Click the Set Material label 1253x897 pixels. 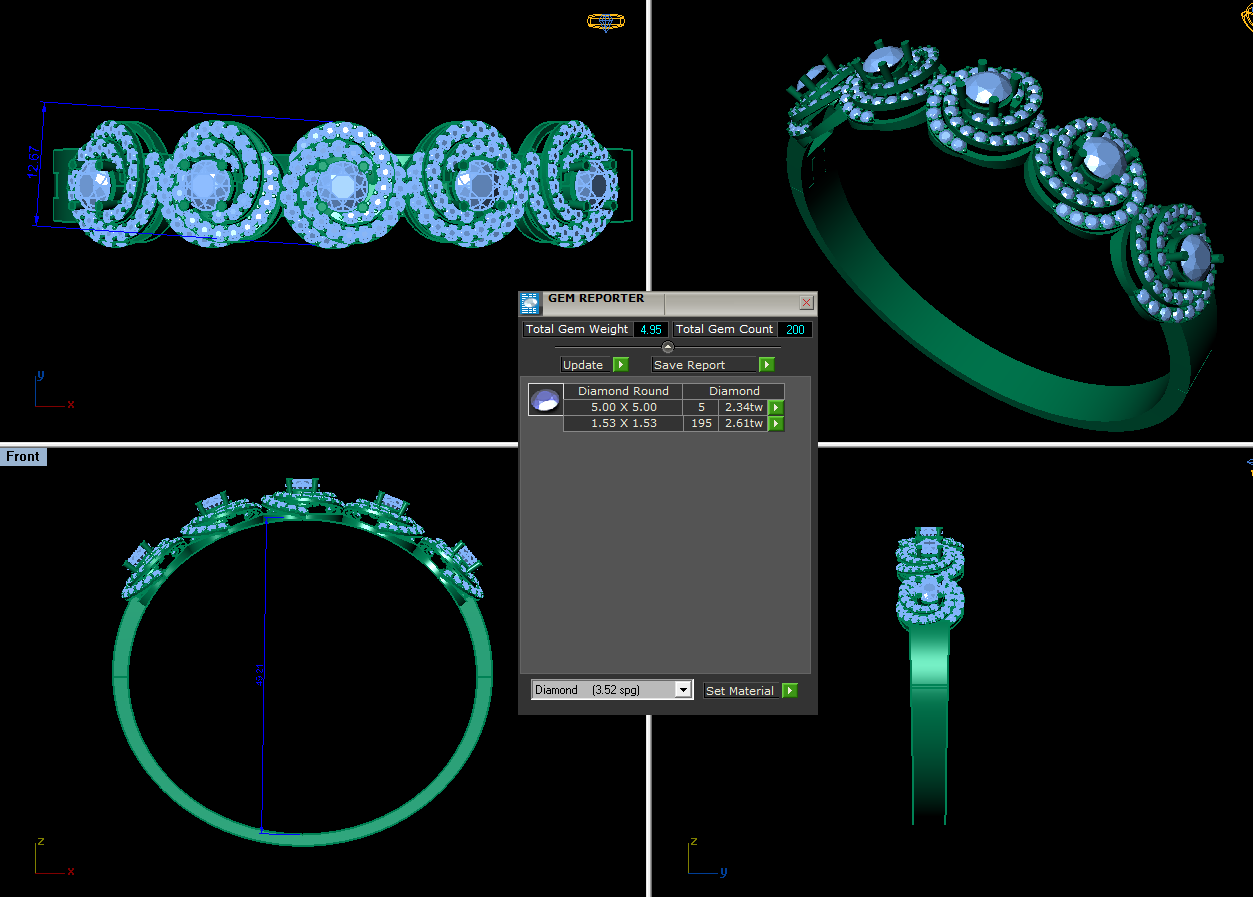click(741, 691)
